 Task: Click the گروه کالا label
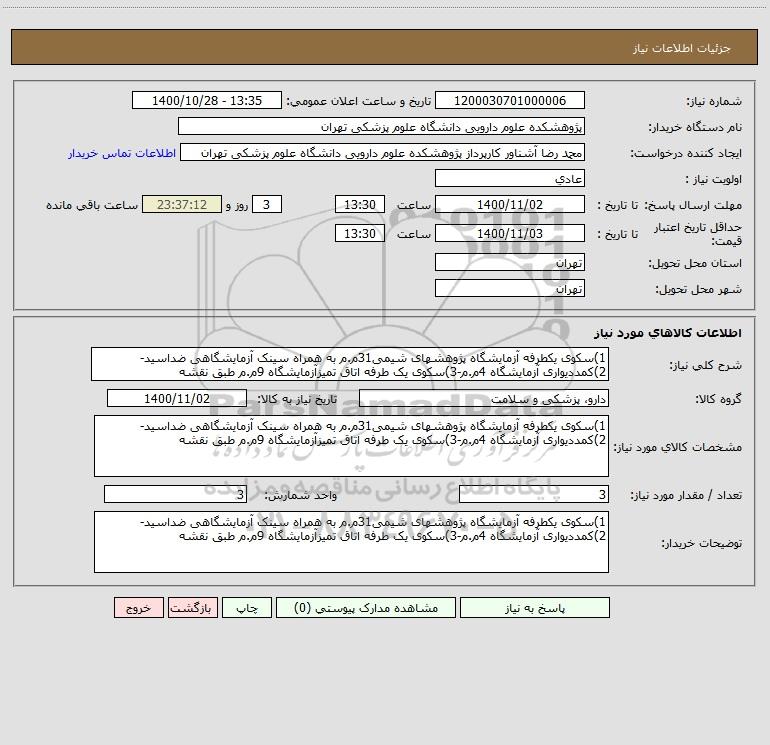coord(718,399)
